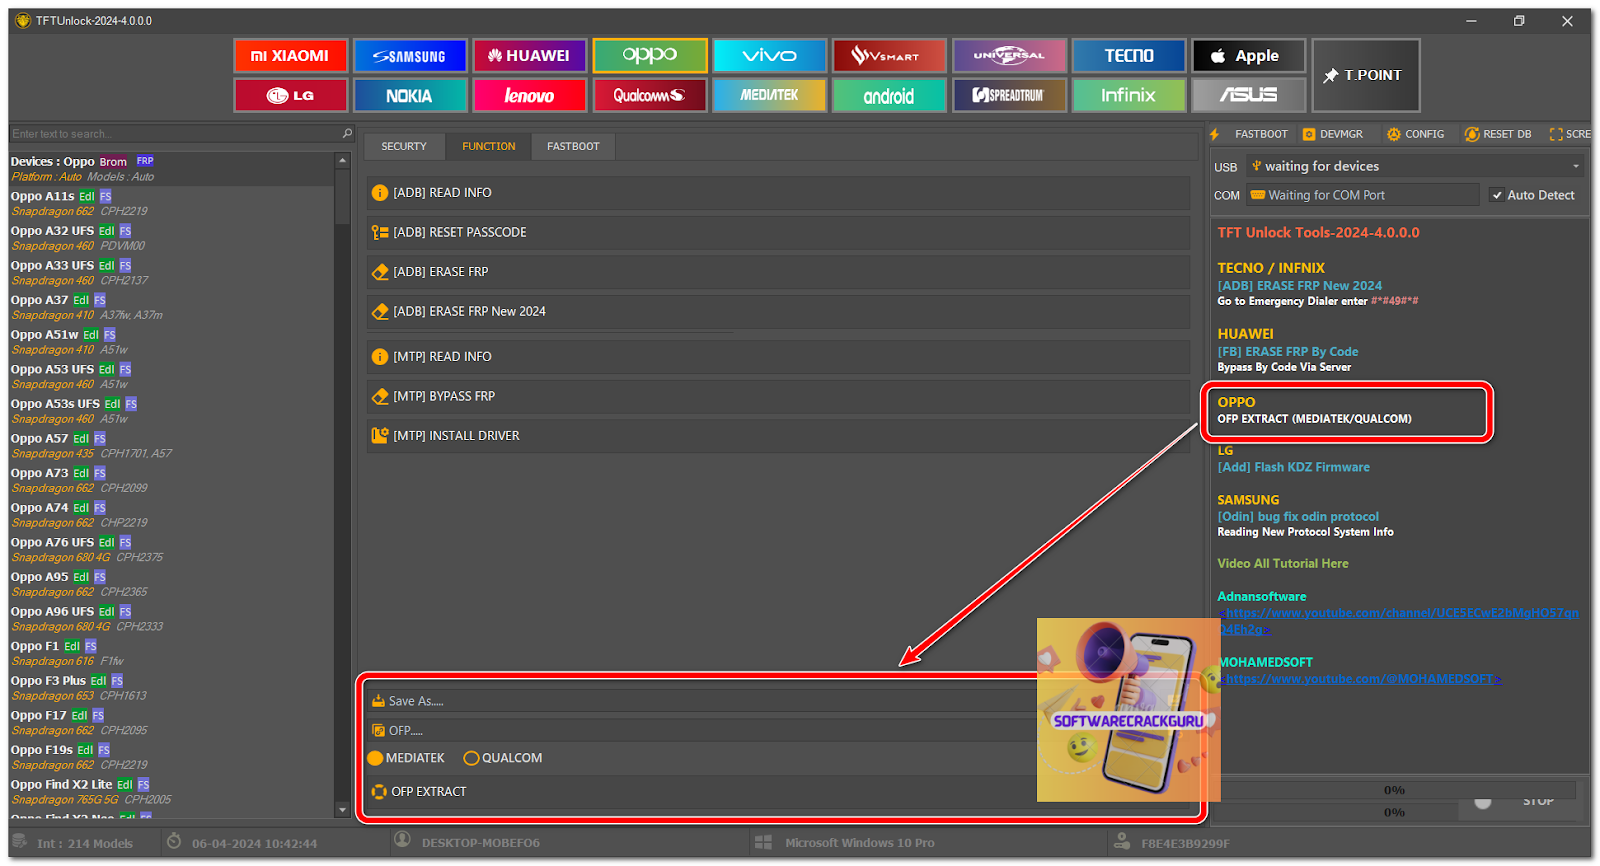Switch to the FUNCTION tab
The height and width of the screenshot is (866, 1600).
coord(489,146)
